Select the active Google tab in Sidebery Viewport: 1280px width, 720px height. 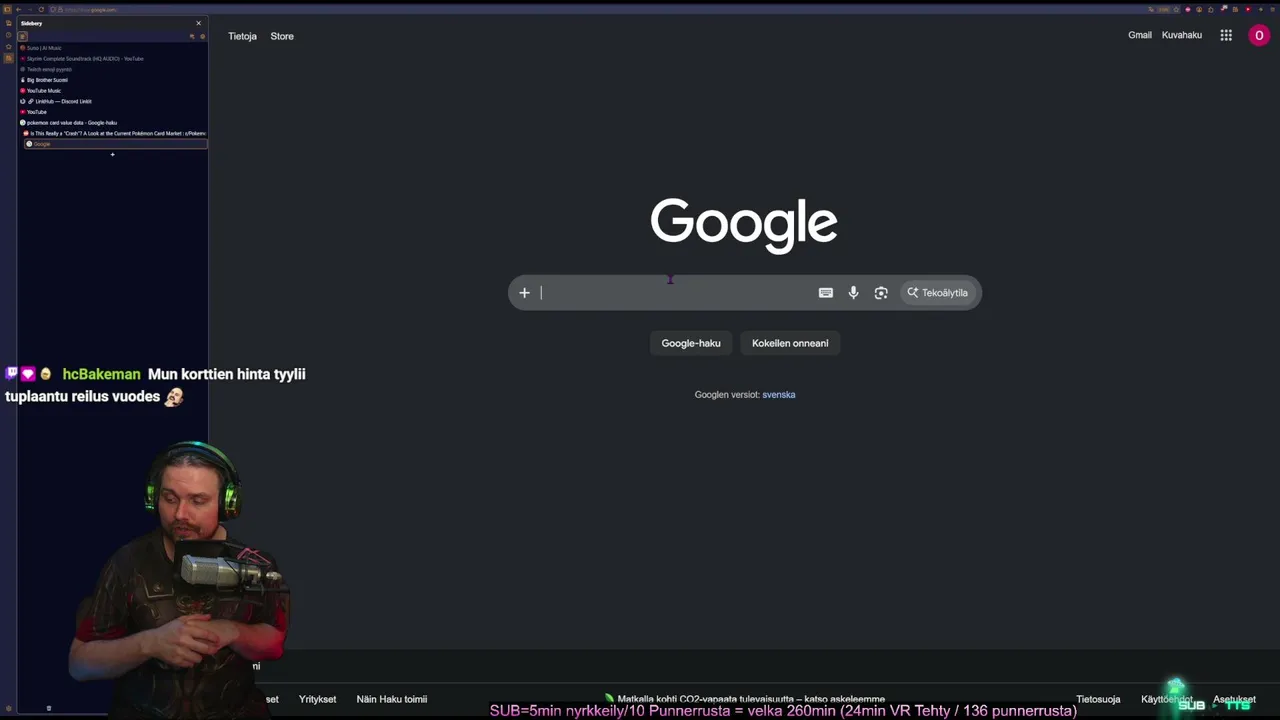(x=116, y=144)
